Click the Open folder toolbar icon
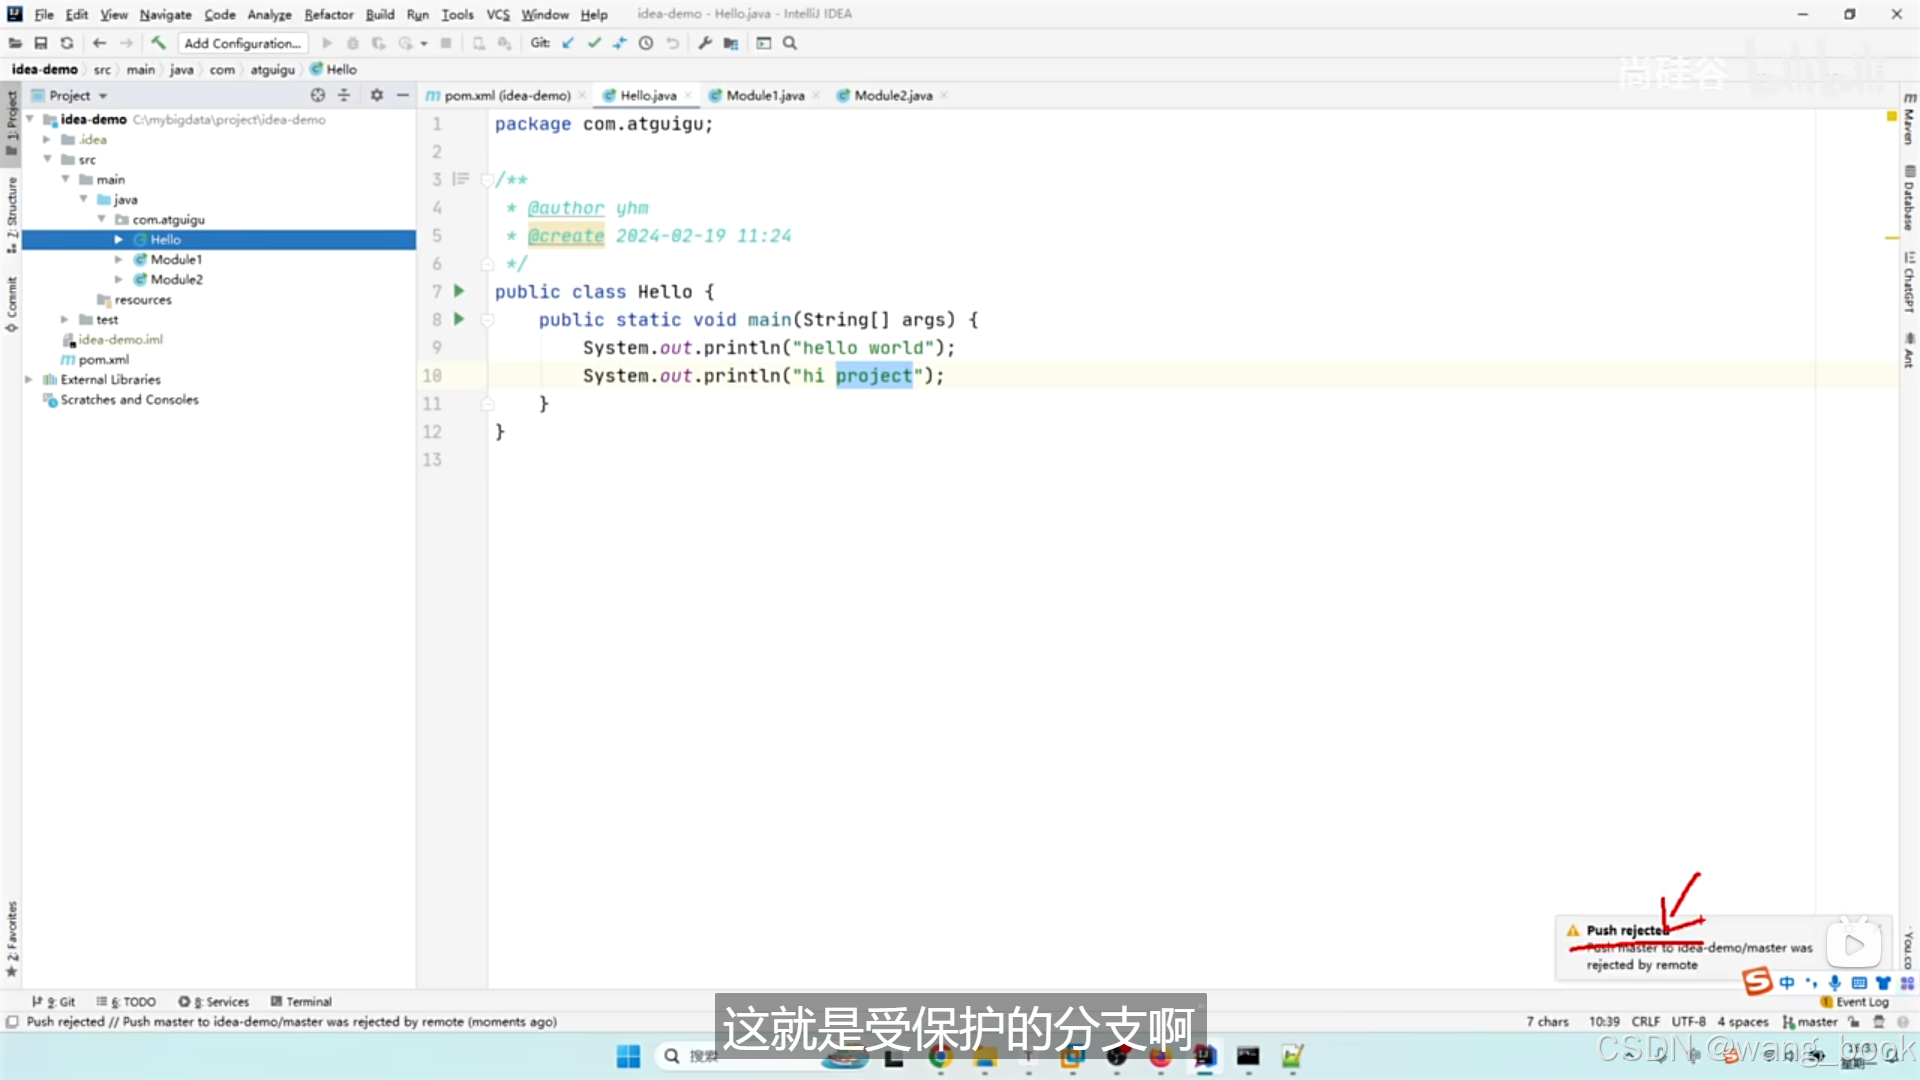Screen dimensions: 1920x1080 (15, 43)
